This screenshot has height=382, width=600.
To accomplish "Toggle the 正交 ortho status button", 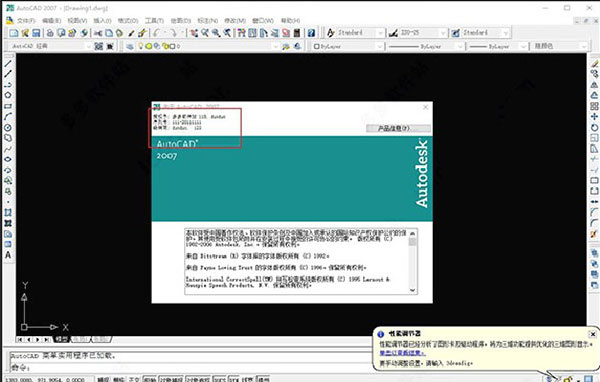I will point(134,379).
